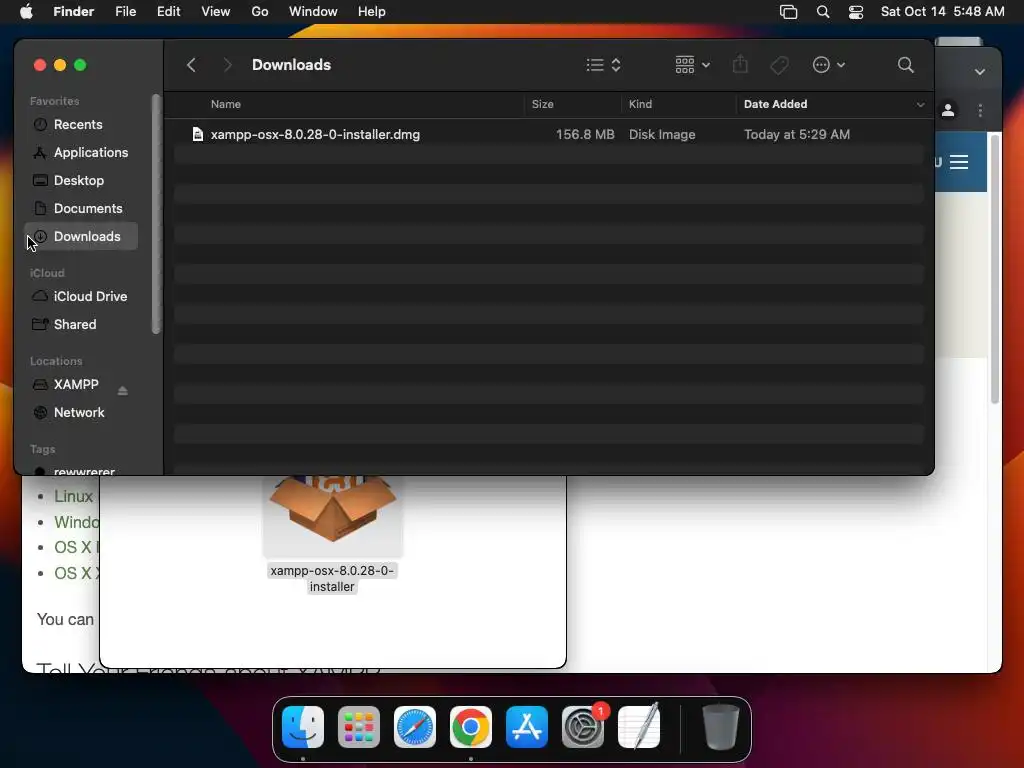The image size is (1024, 768).
Task: Open iCloud Drive in the sidebar
Action: click(81, 296)
